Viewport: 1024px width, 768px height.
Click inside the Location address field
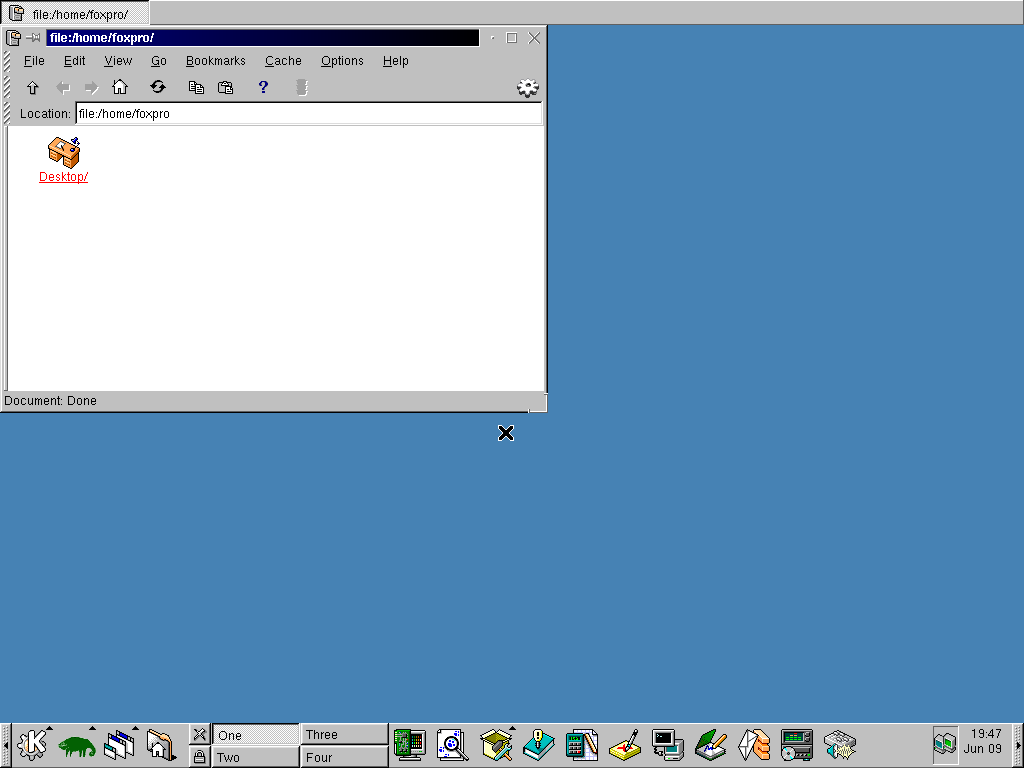(x=300, y=113)
